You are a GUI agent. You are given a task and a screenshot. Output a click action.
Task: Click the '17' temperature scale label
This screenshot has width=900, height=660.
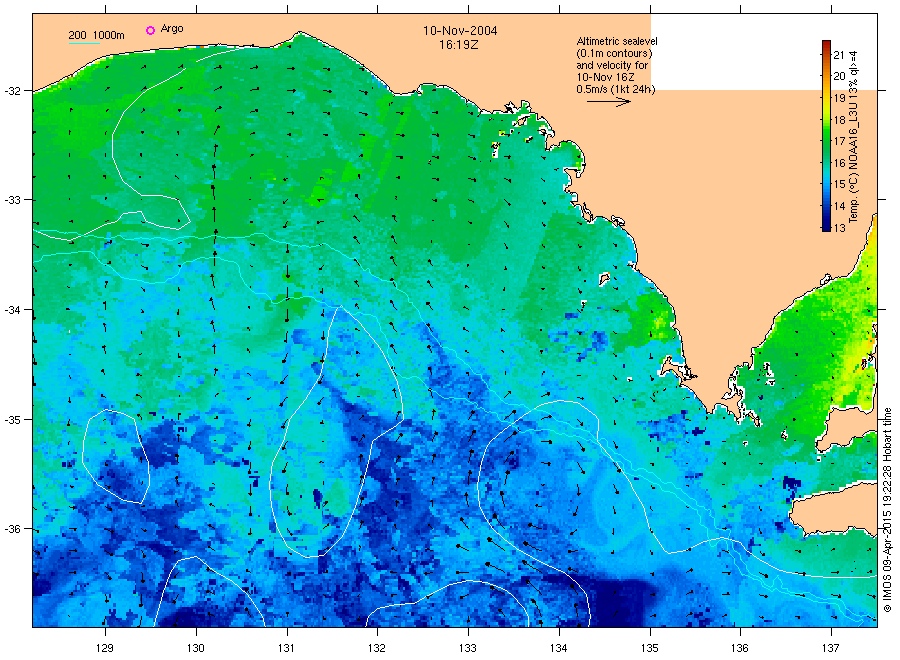click(x=839, y=141)
